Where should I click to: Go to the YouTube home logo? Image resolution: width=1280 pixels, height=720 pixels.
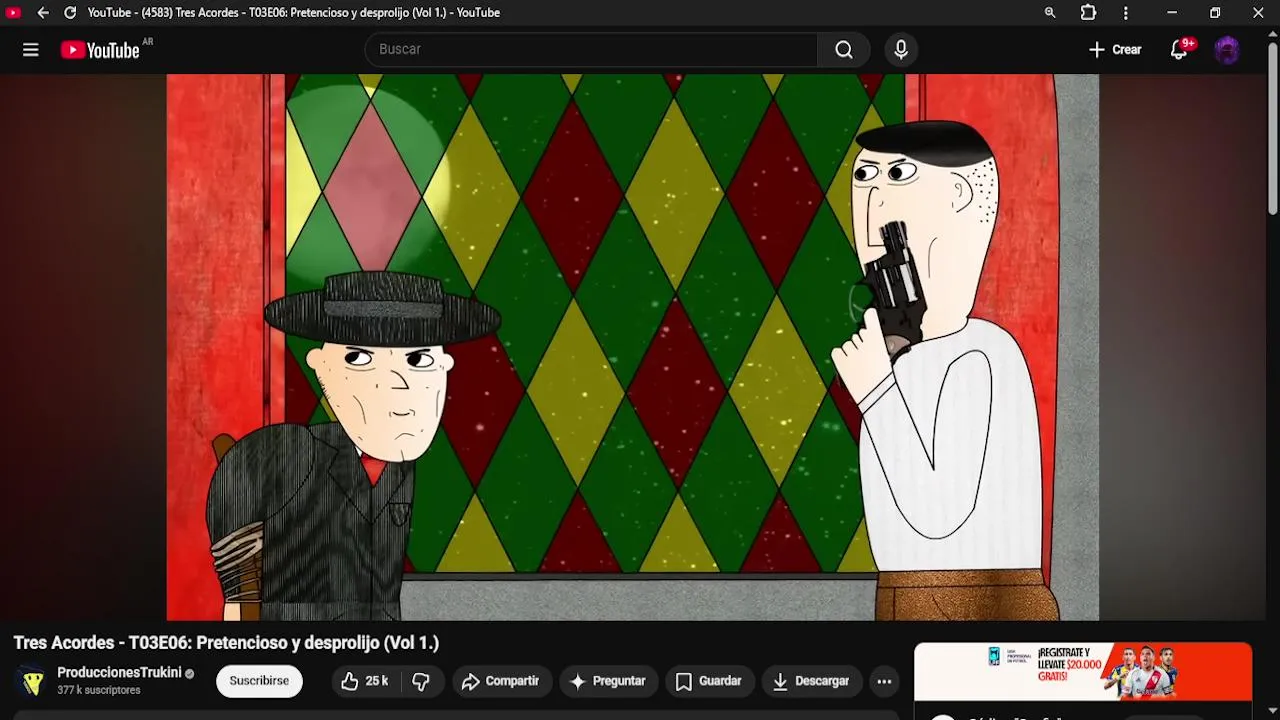(x=100, y=50)
